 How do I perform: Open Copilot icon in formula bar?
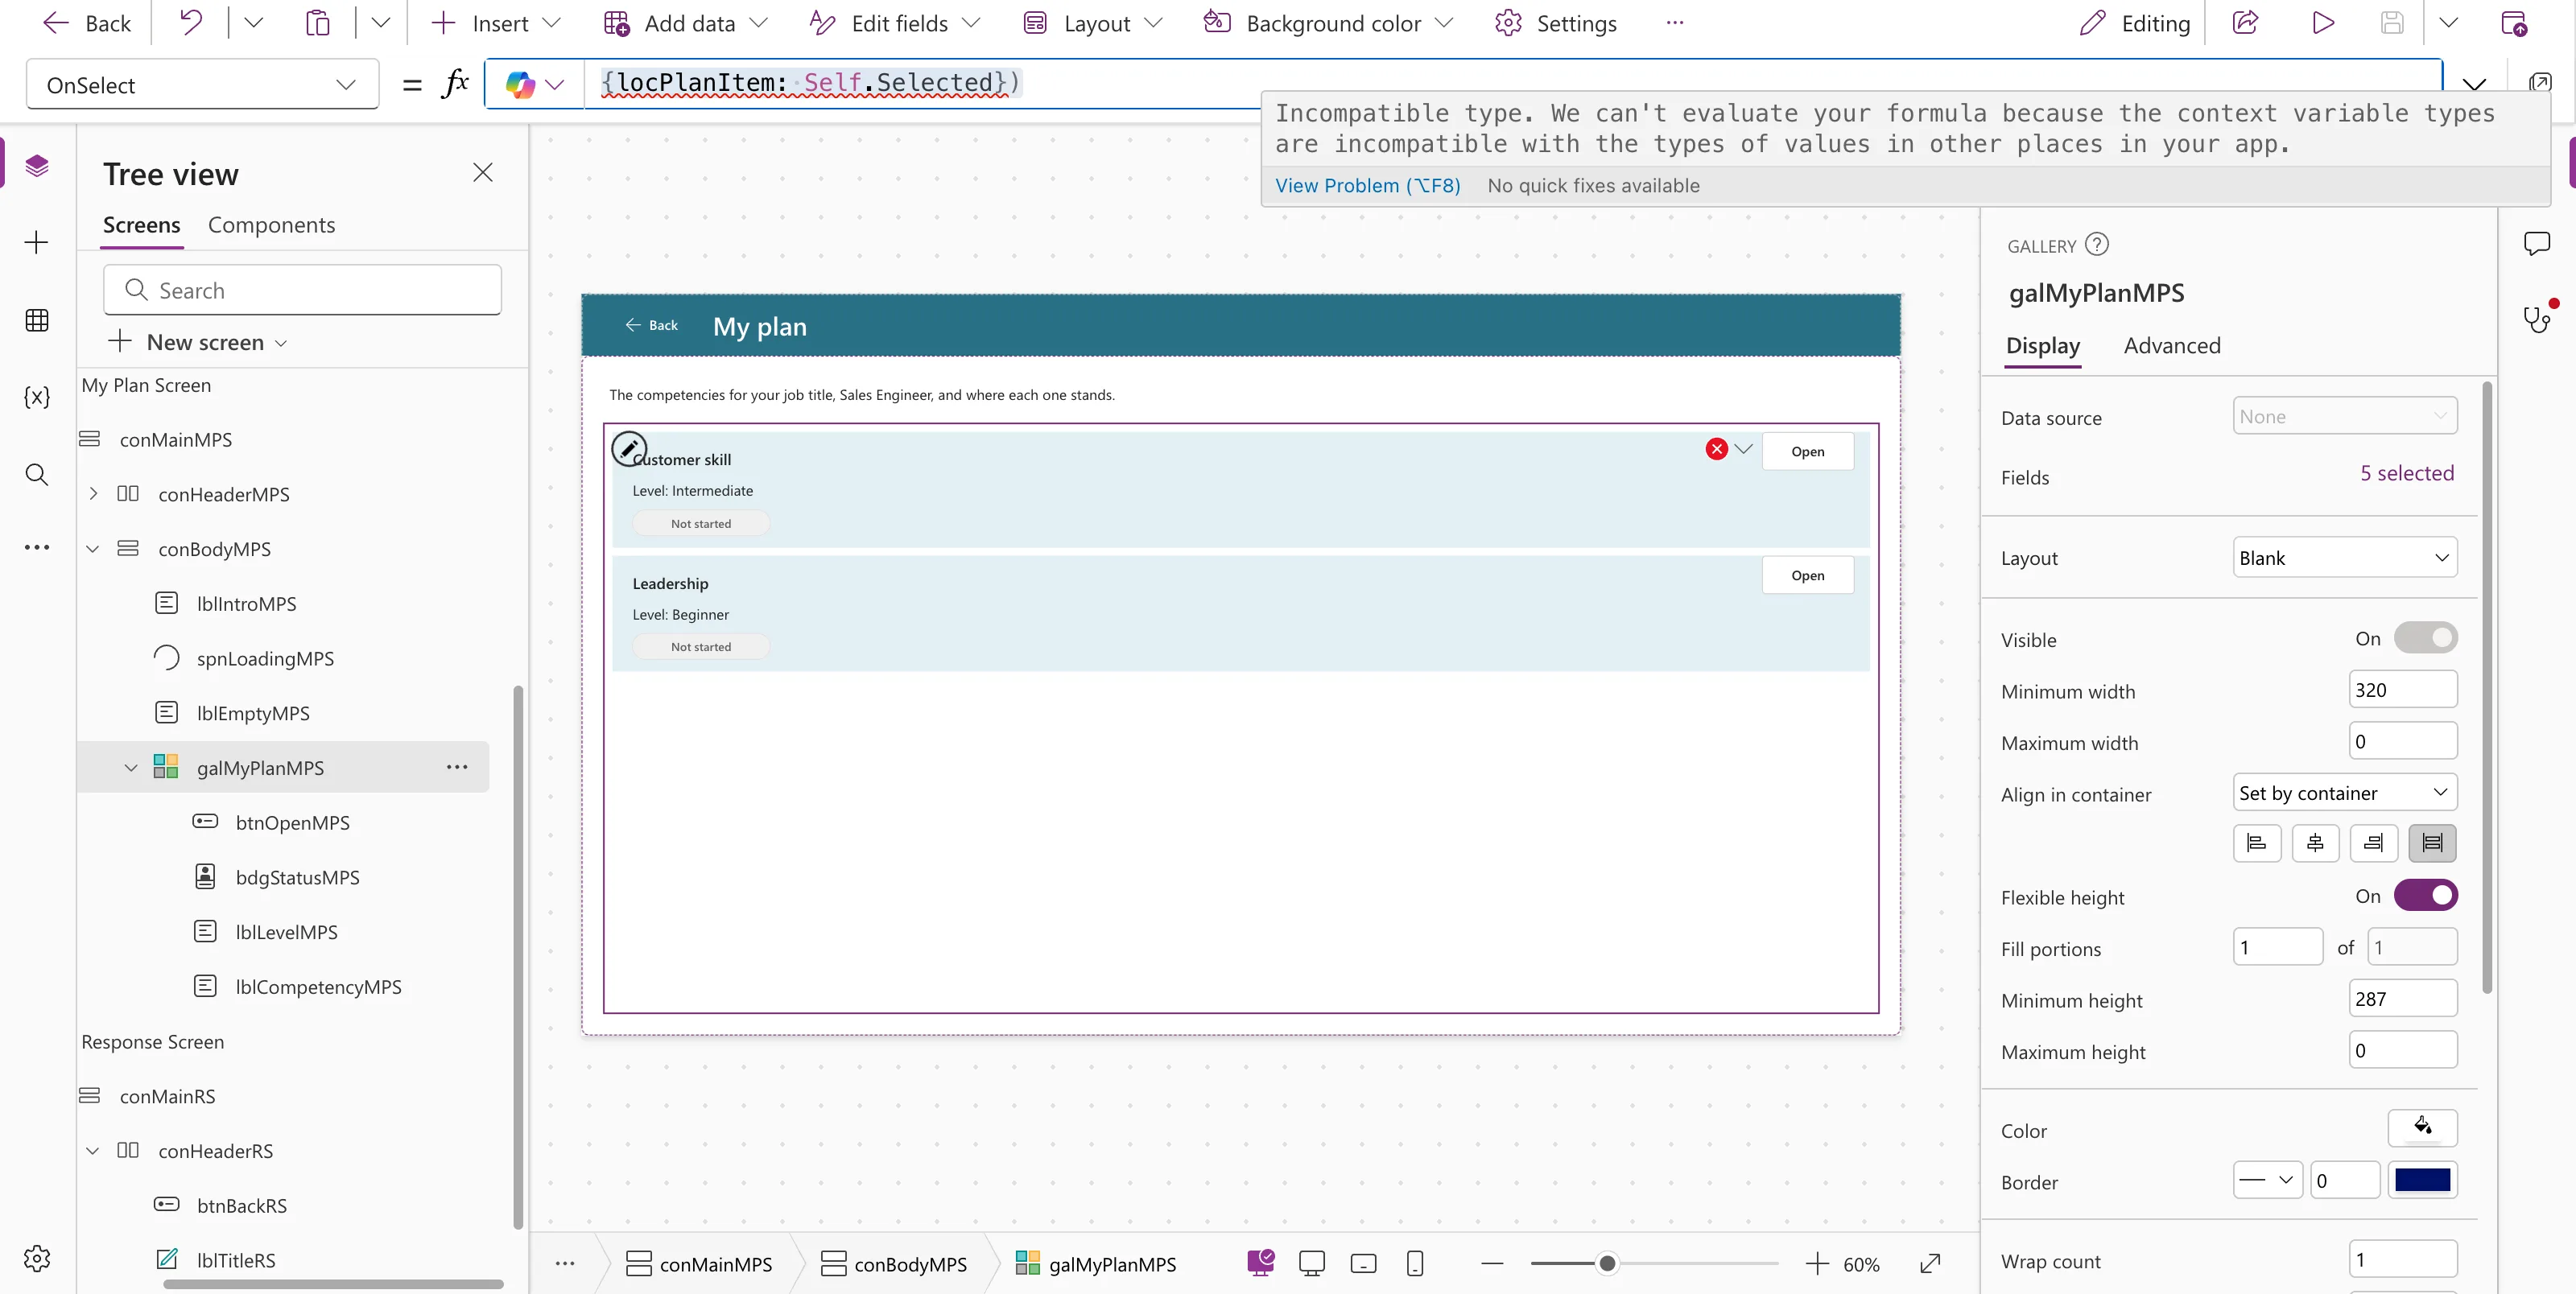521,84
